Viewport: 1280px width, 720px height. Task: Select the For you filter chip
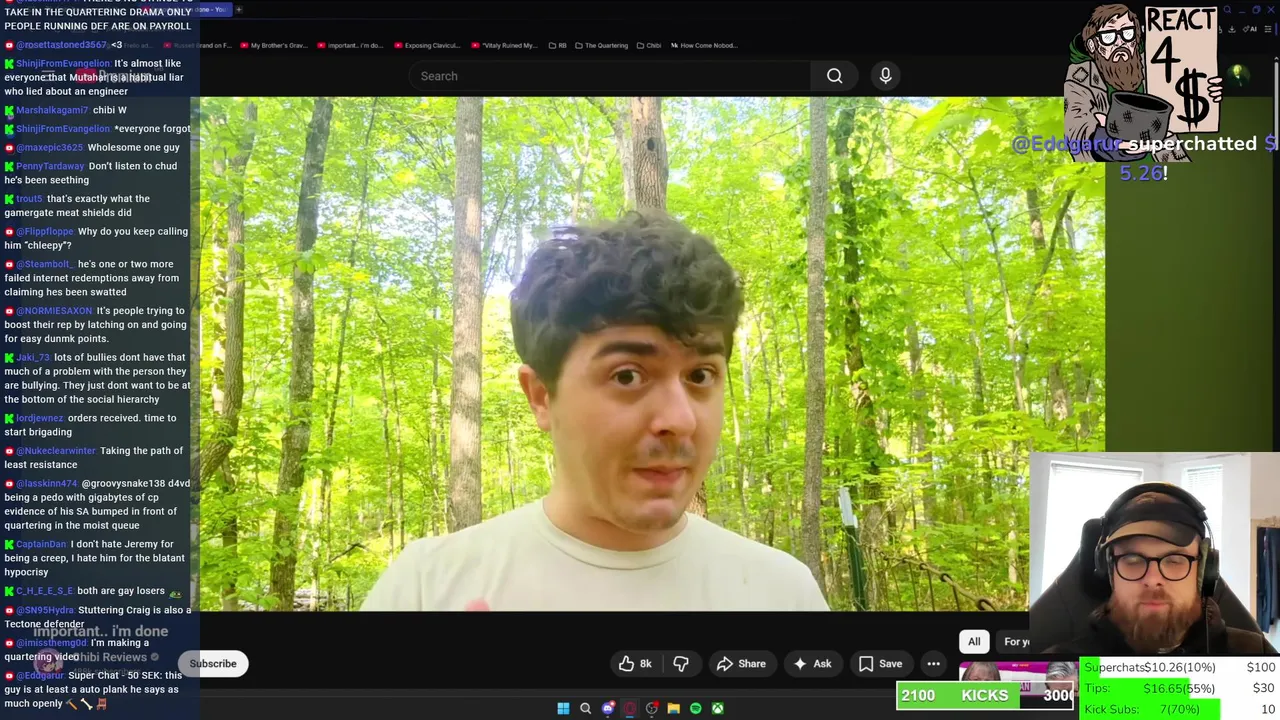[1016, 642]
